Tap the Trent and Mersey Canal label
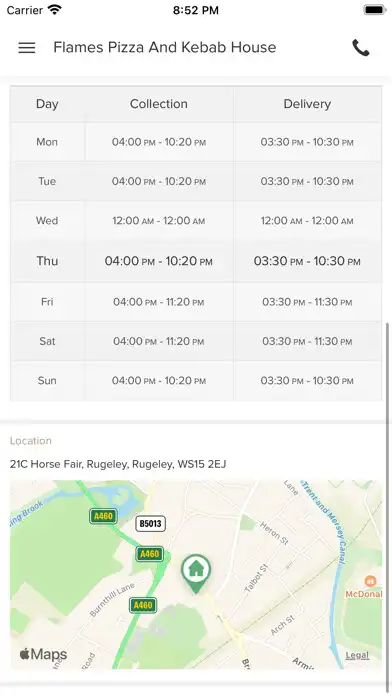Viewport: 392px width, 696px height. click(324, 522)
